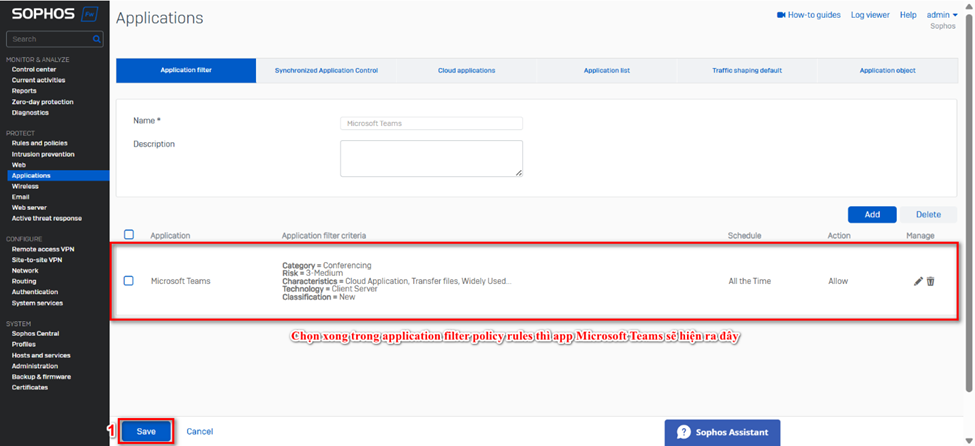This screenshot has height=446, width=975.
Task: Go to Intrusion prevention menu item
Action: 43,154
